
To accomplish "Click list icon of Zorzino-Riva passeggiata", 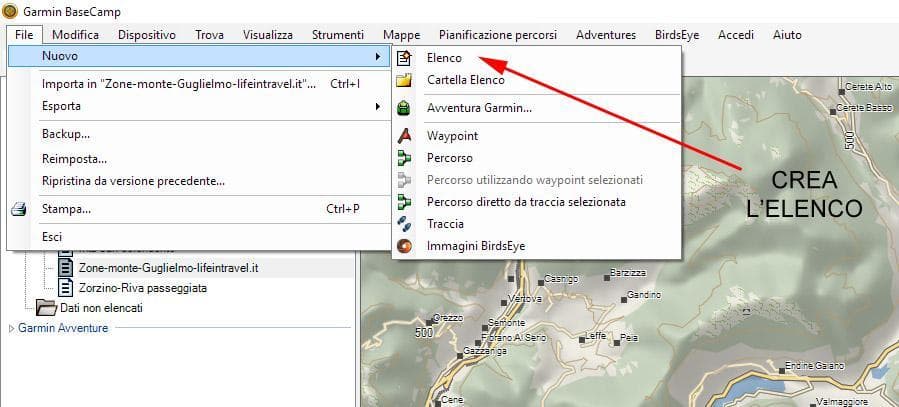I will pyautogui.click(x=66, y=287).
